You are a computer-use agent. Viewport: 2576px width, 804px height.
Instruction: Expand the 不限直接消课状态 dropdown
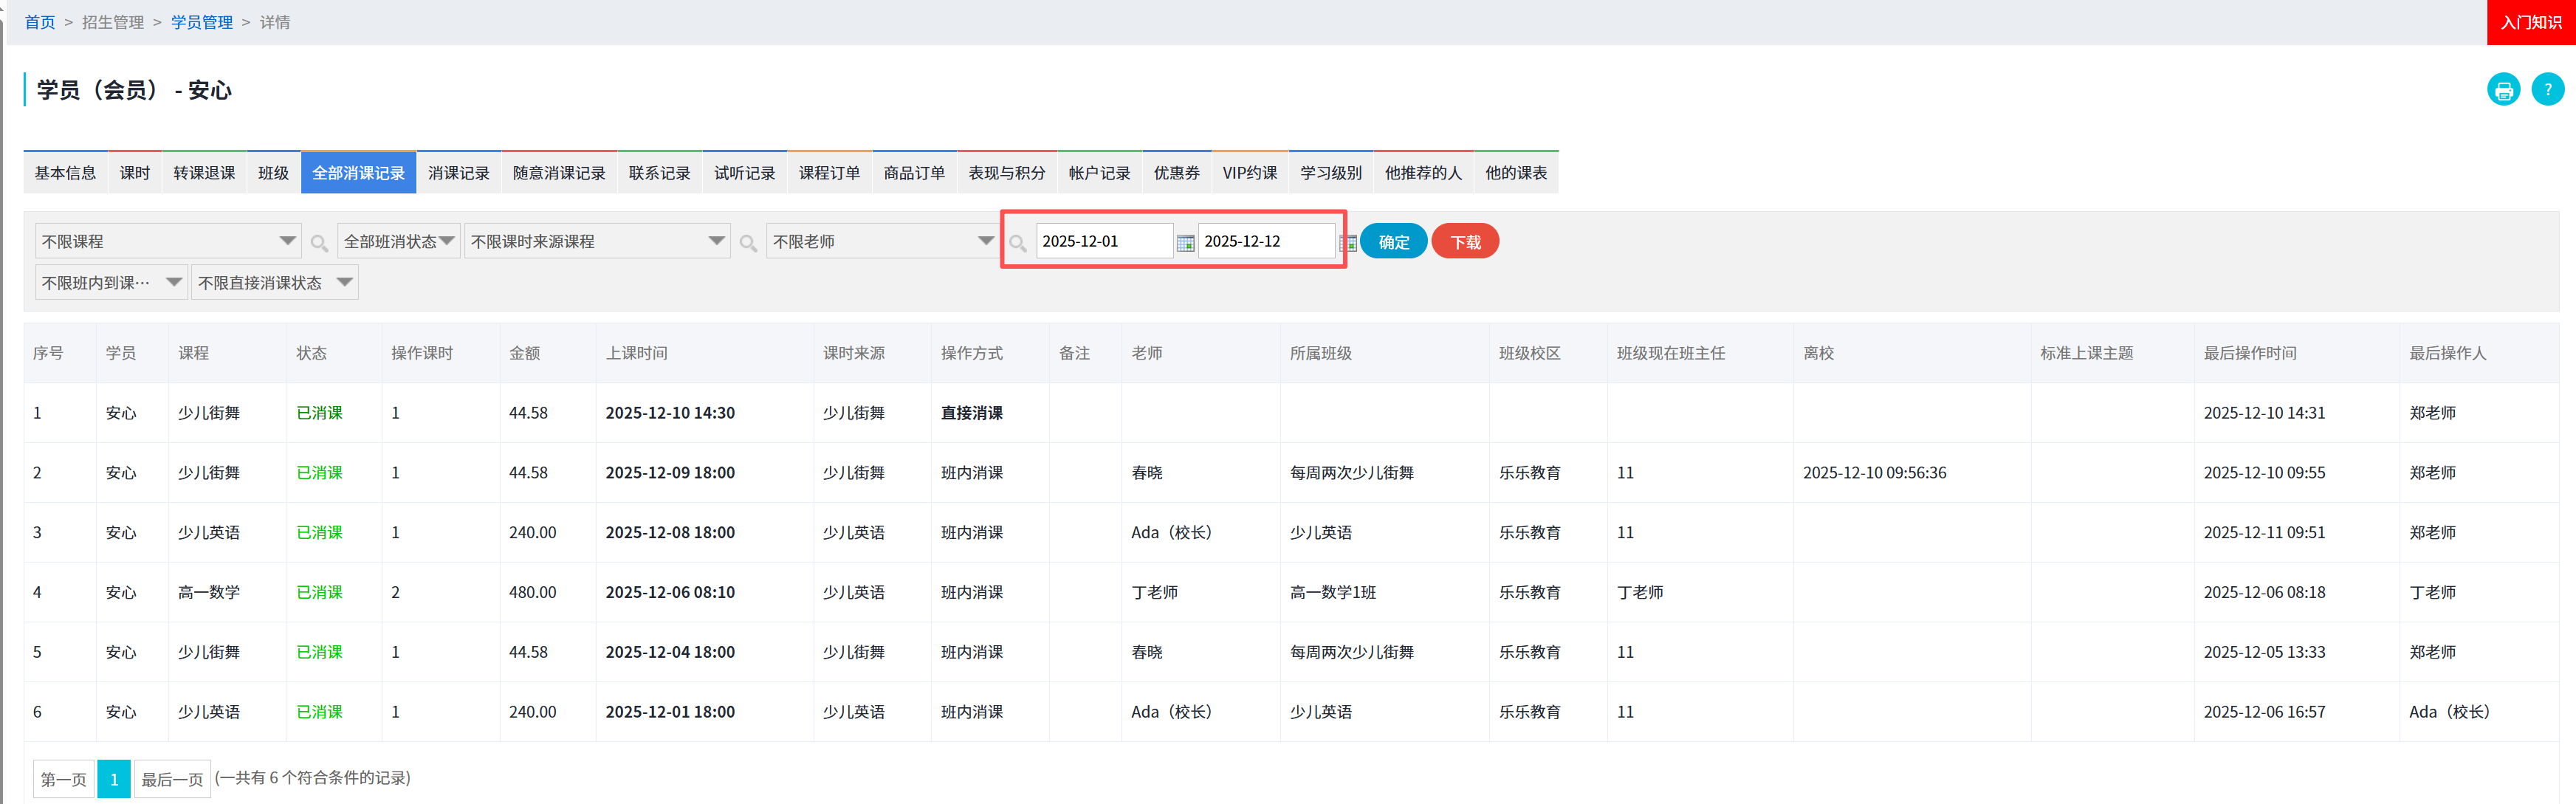(274, 281)
